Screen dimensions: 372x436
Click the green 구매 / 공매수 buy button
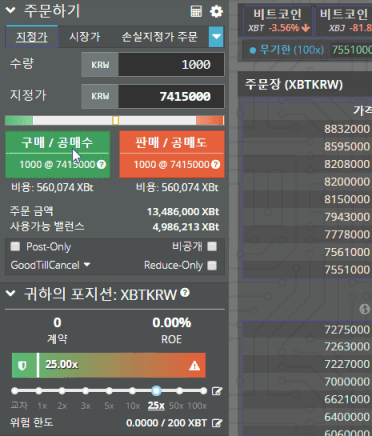(x=58, y=154)
